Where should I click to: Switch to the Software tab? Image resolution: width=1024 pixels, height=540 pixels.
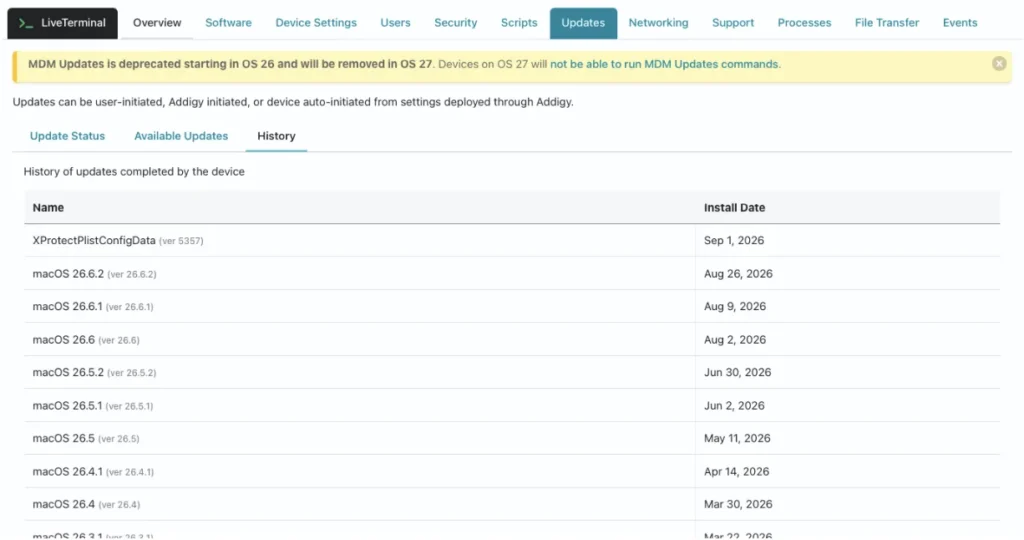click(228, 23)
